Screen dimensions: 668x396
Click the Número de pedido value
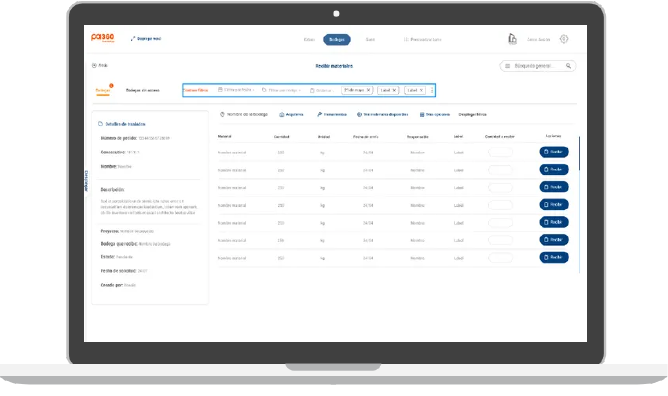154,138
